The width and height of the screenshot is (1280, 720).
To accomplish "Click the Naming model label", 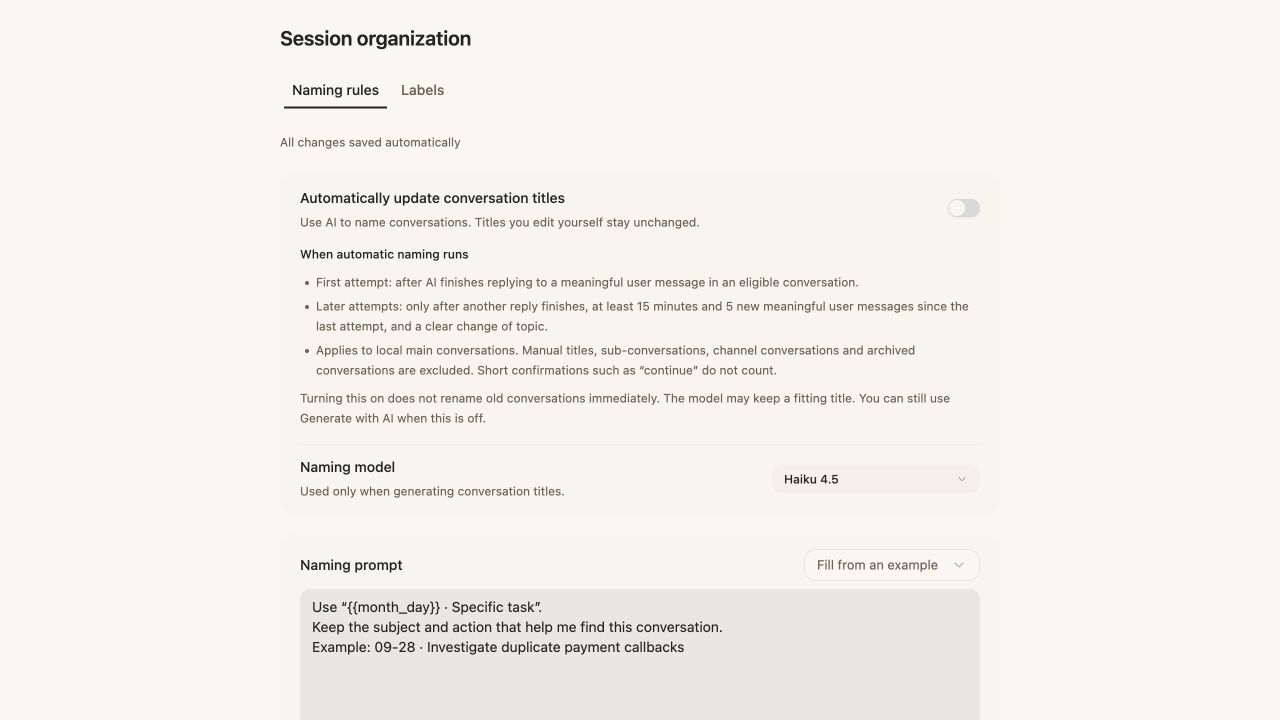I will point(347,467).
